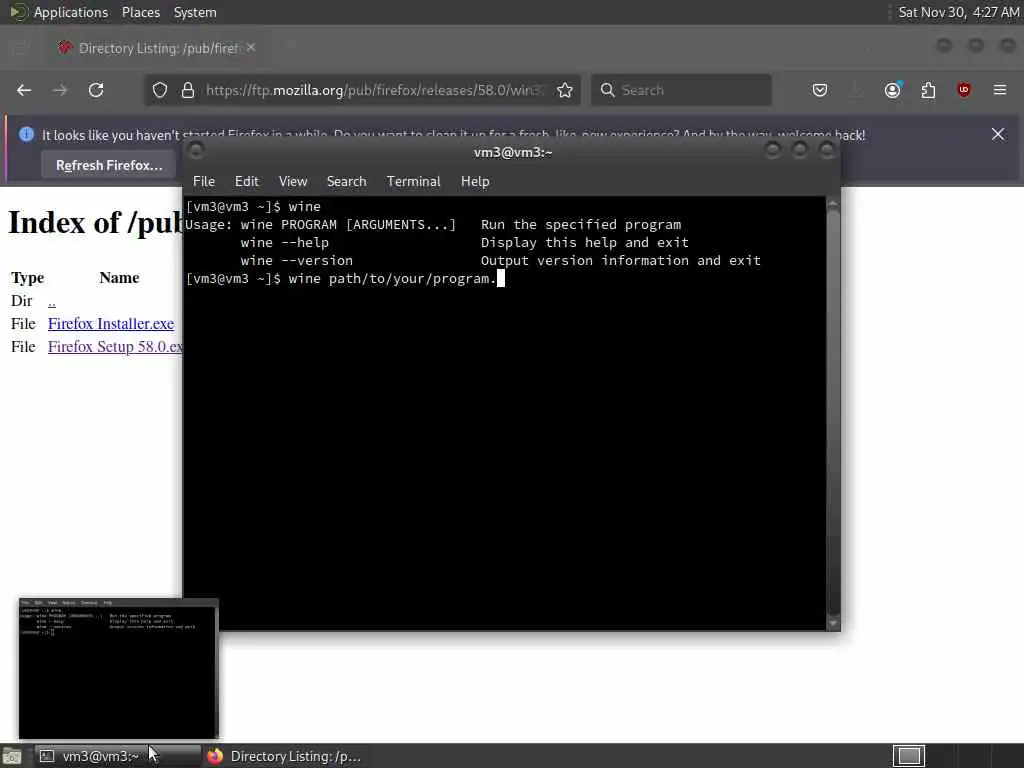This screenshot has height=768, width=1024.
Task: Go back using Firefox back arrow
Action: click(x=24, y=90)
